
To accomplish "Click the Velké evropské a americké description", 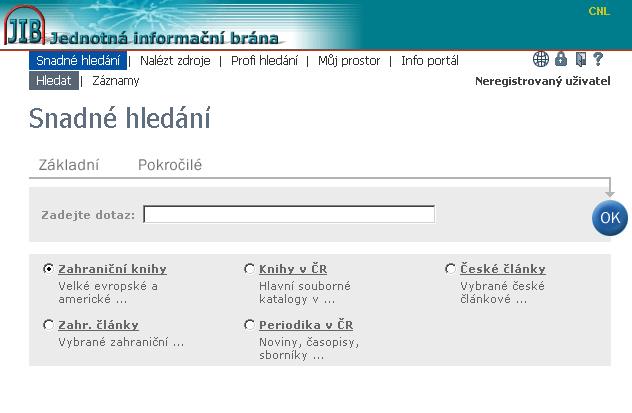I will pos(108,293).
